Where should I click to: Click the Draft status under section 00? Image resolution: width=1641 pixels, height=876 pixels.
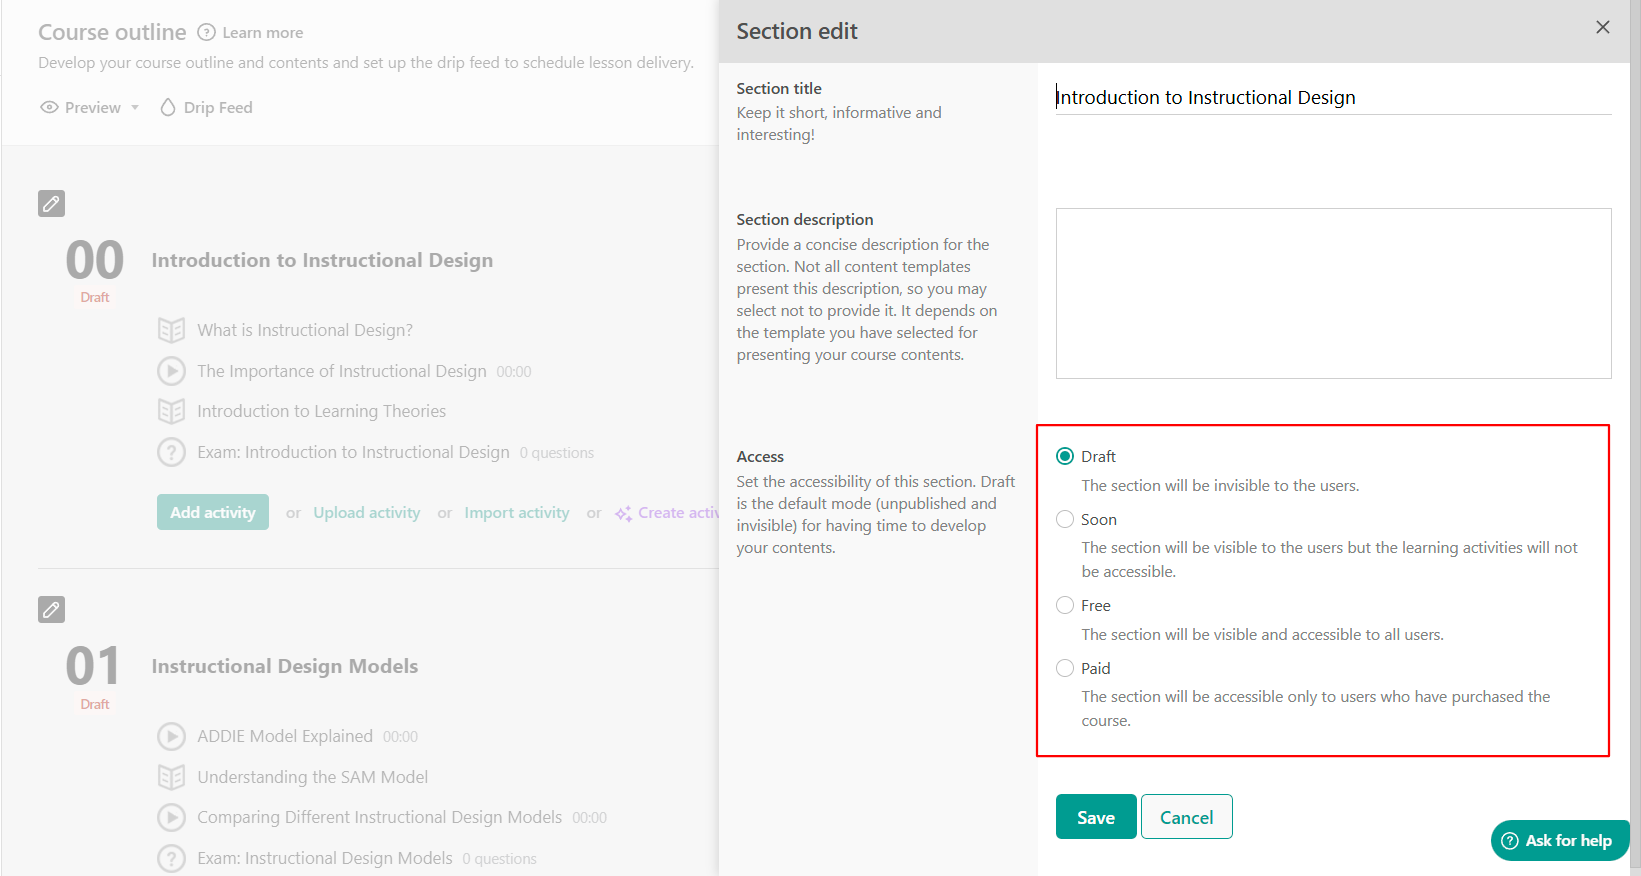(x=95, y=297)
